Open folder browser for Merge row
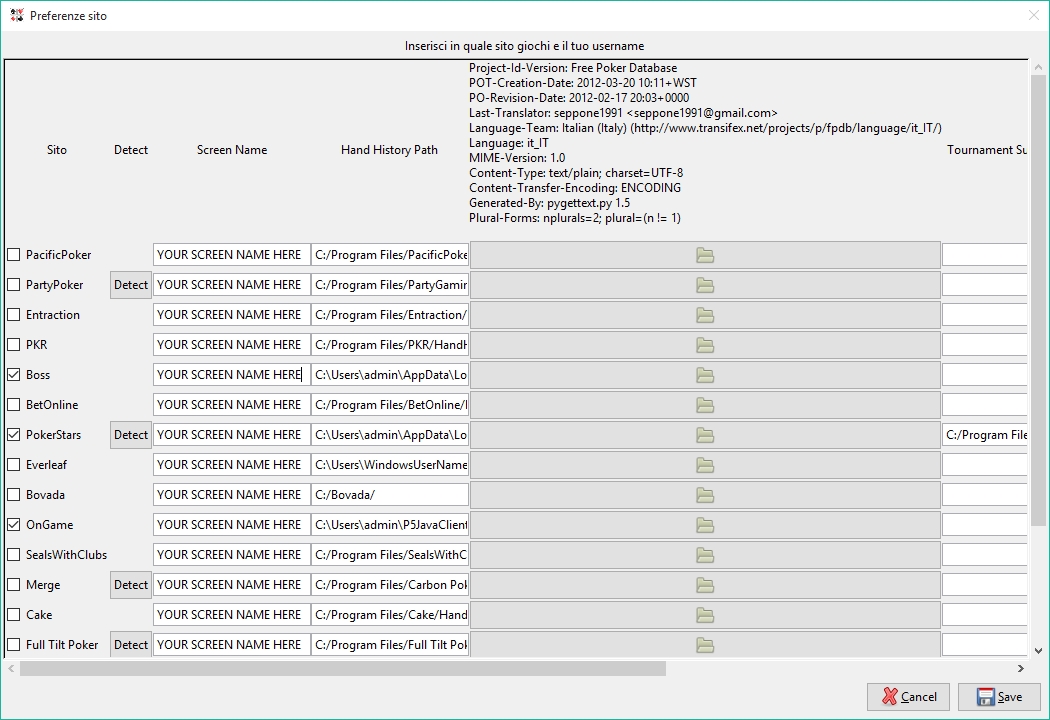This screenshot has height=720, width=1050. [x=705, y=585]
